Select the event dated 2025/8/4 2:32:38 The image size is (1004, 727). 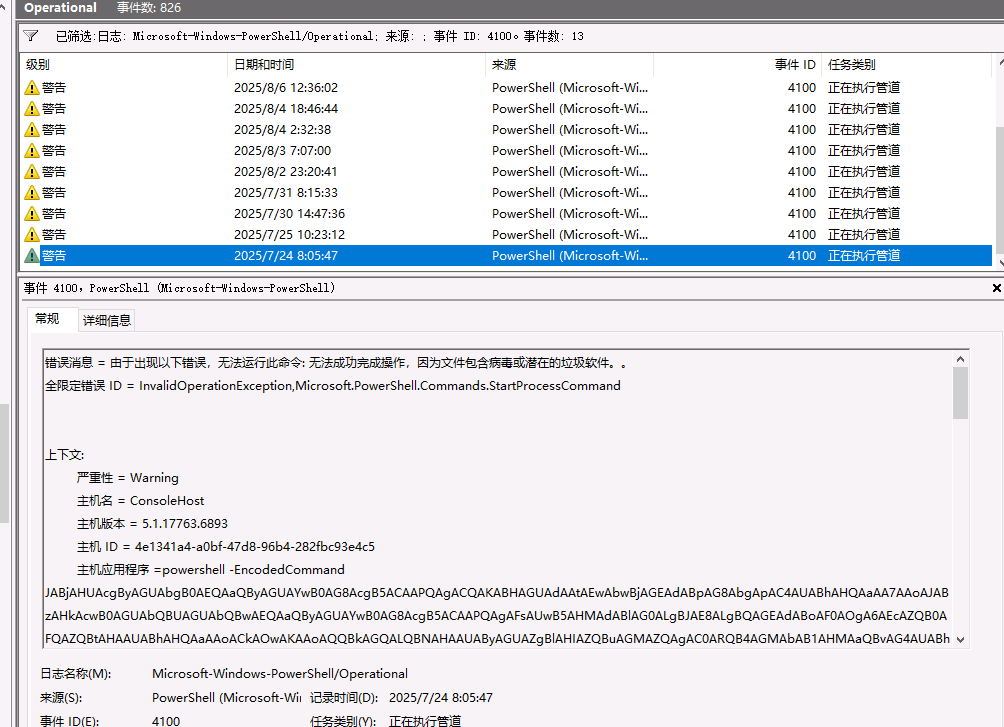click(x=282, y=130)
